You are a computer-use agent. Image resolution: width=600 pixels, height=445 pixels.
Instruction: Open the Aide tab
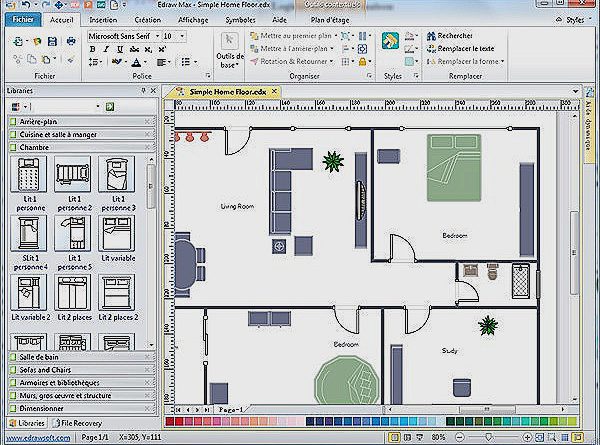tap(279, 20)
